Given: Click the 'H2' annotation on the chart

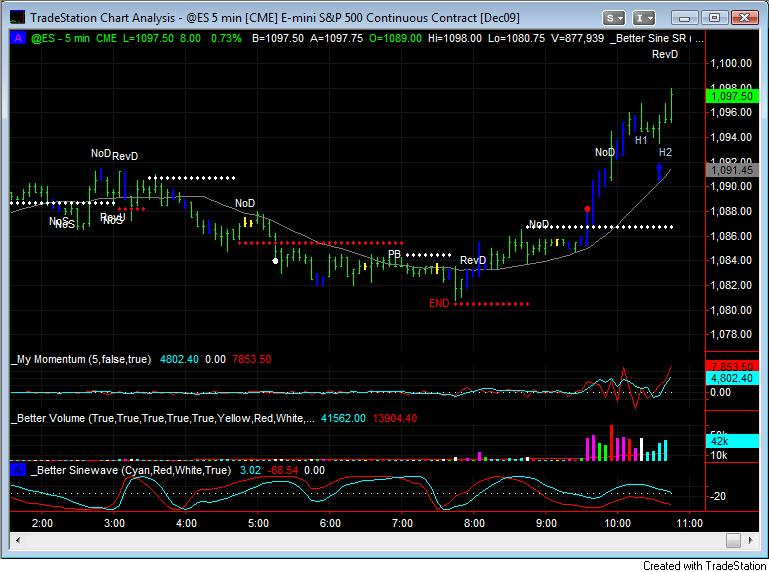Looking at the screenshot, I should coord(665,152).
